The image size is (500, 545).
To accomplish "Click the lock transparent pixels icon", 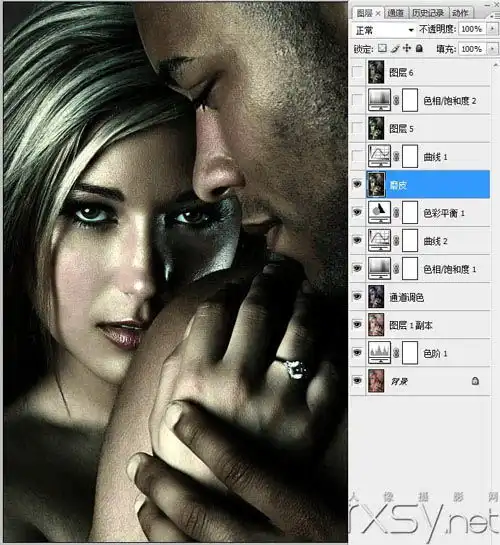I will point(382,48).
